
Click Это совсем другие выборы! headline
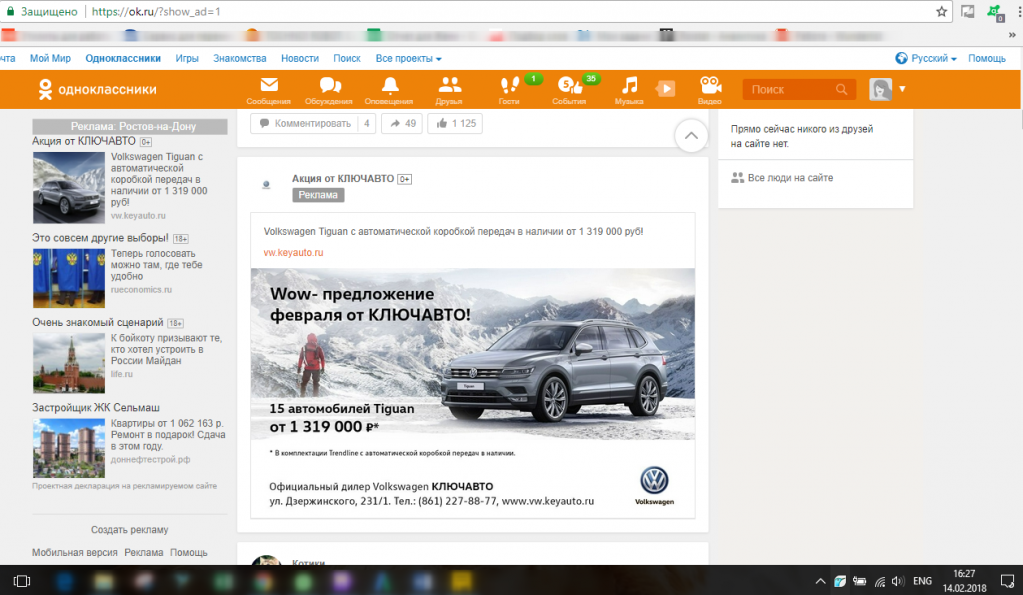tap(100, 237)
